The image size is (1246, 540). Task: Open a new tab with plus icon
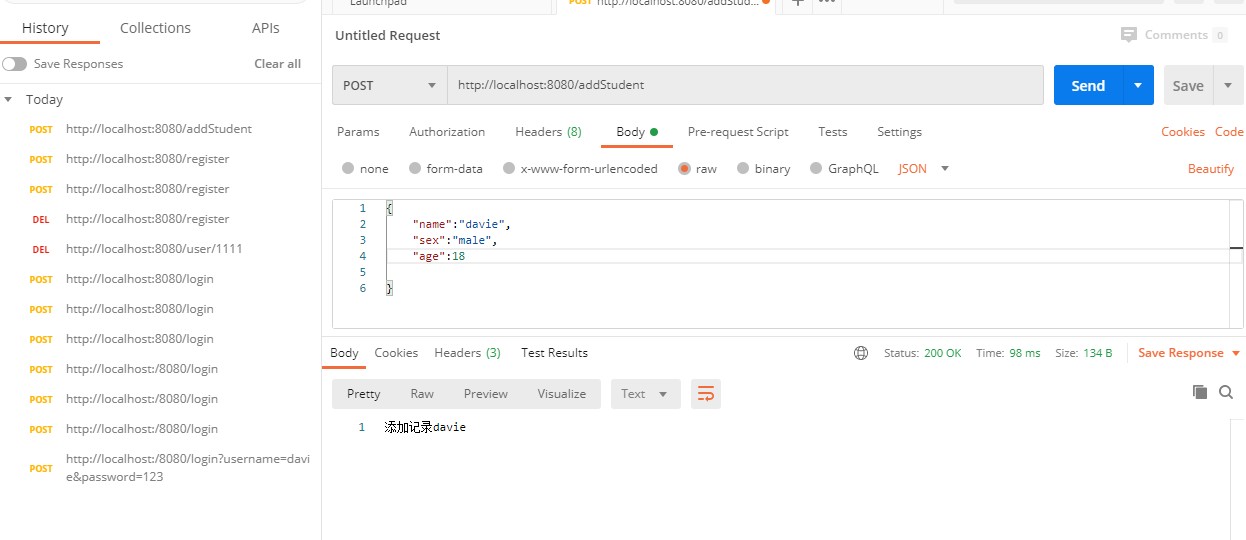[797, 3]
